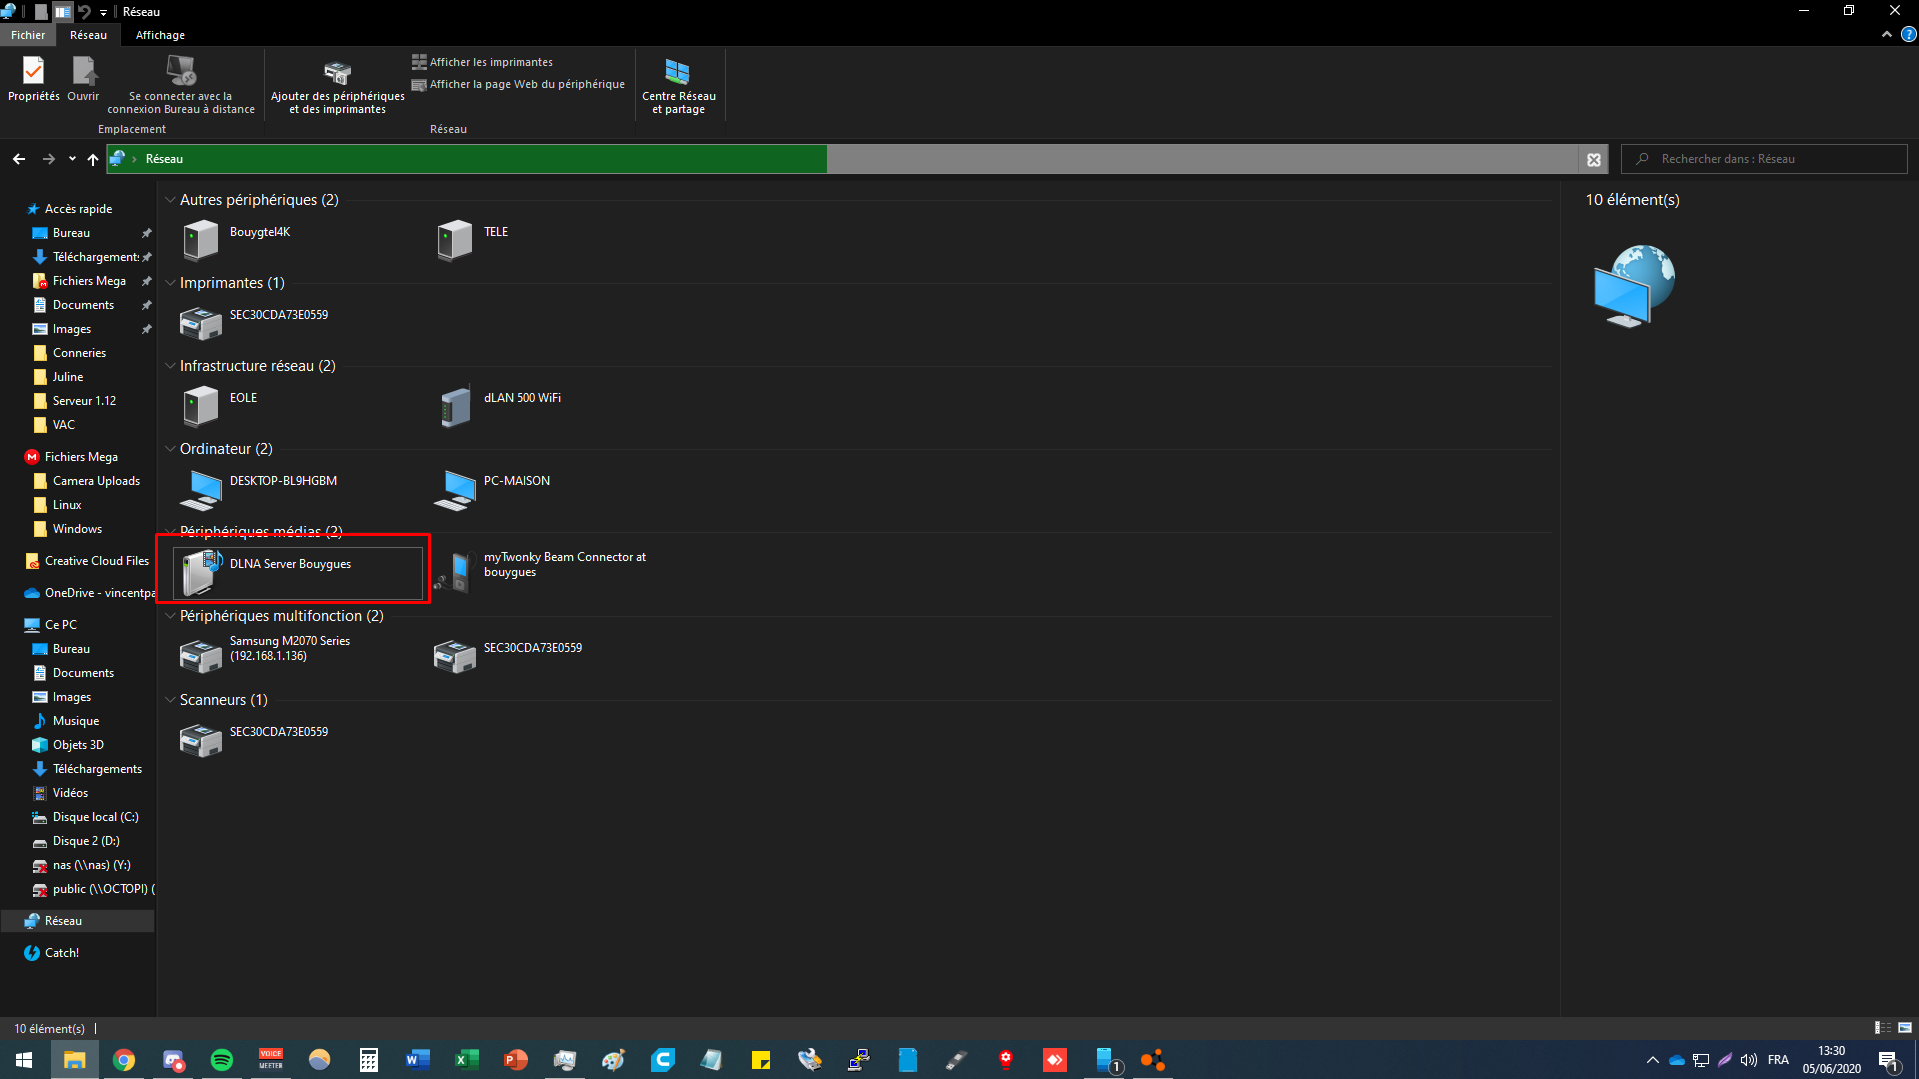1919x1079 pixels.
Task: Switch to the Réseau ribbon tab
Action: (88, 35)
